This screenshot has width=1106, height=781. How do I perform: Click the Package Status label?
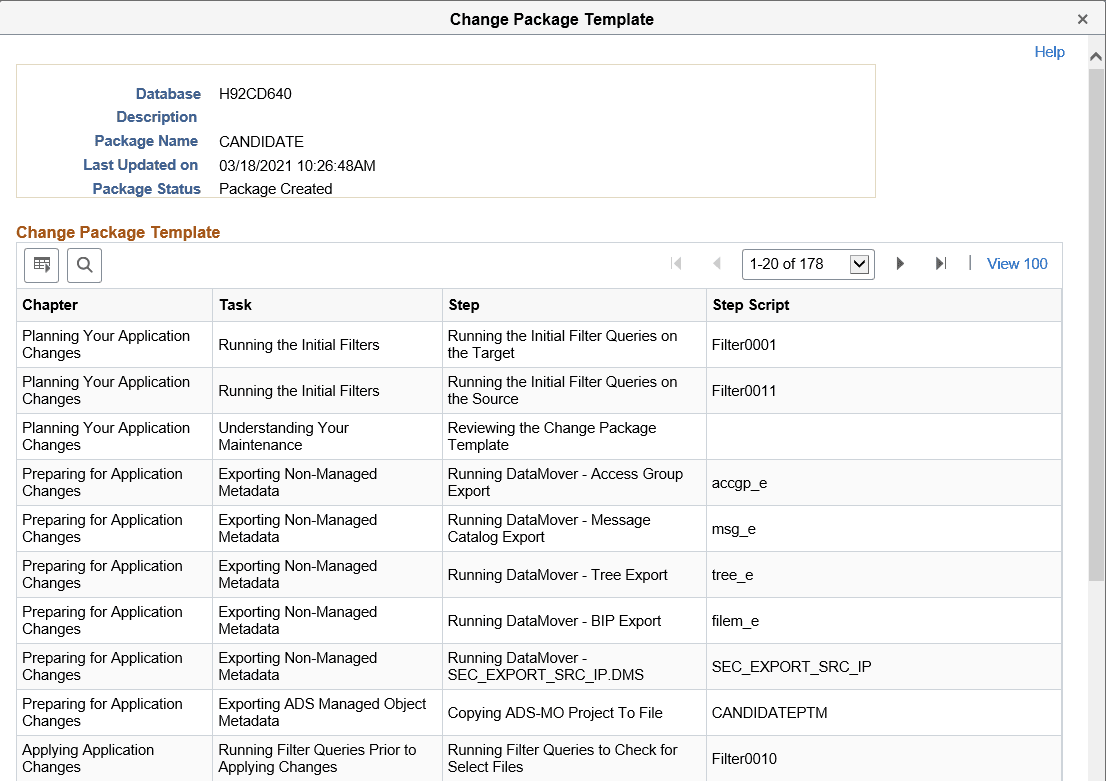click(x=146, y=188)
